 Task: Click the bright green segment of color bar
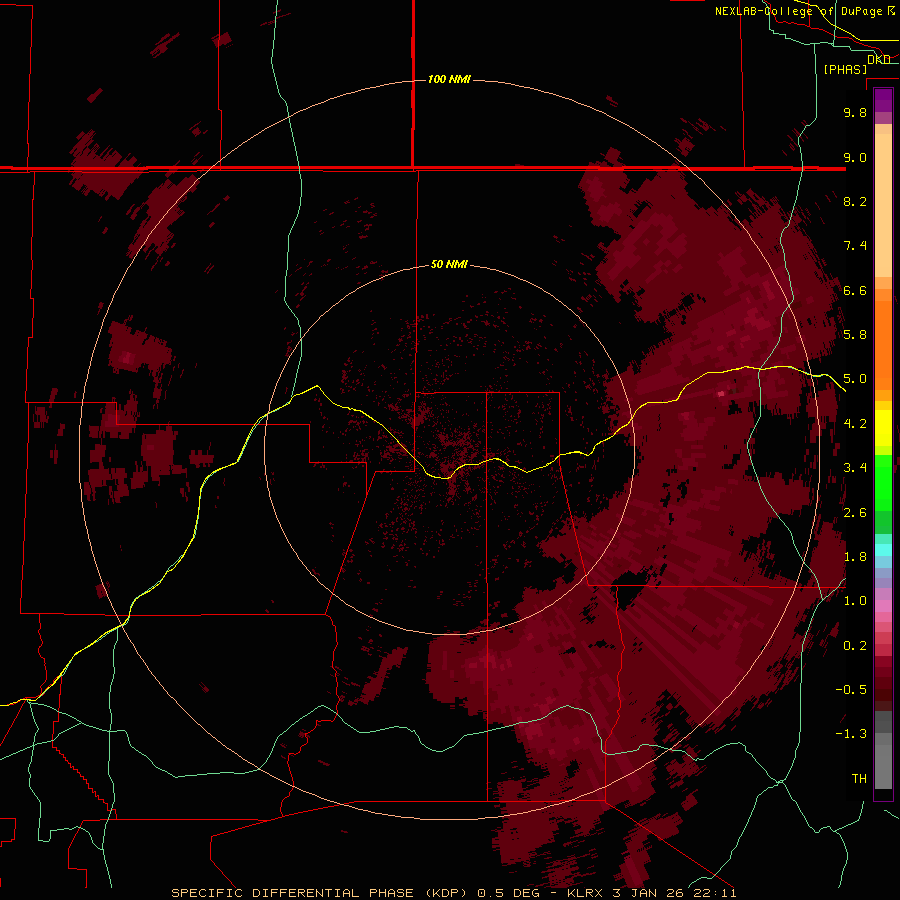(883, 482)
